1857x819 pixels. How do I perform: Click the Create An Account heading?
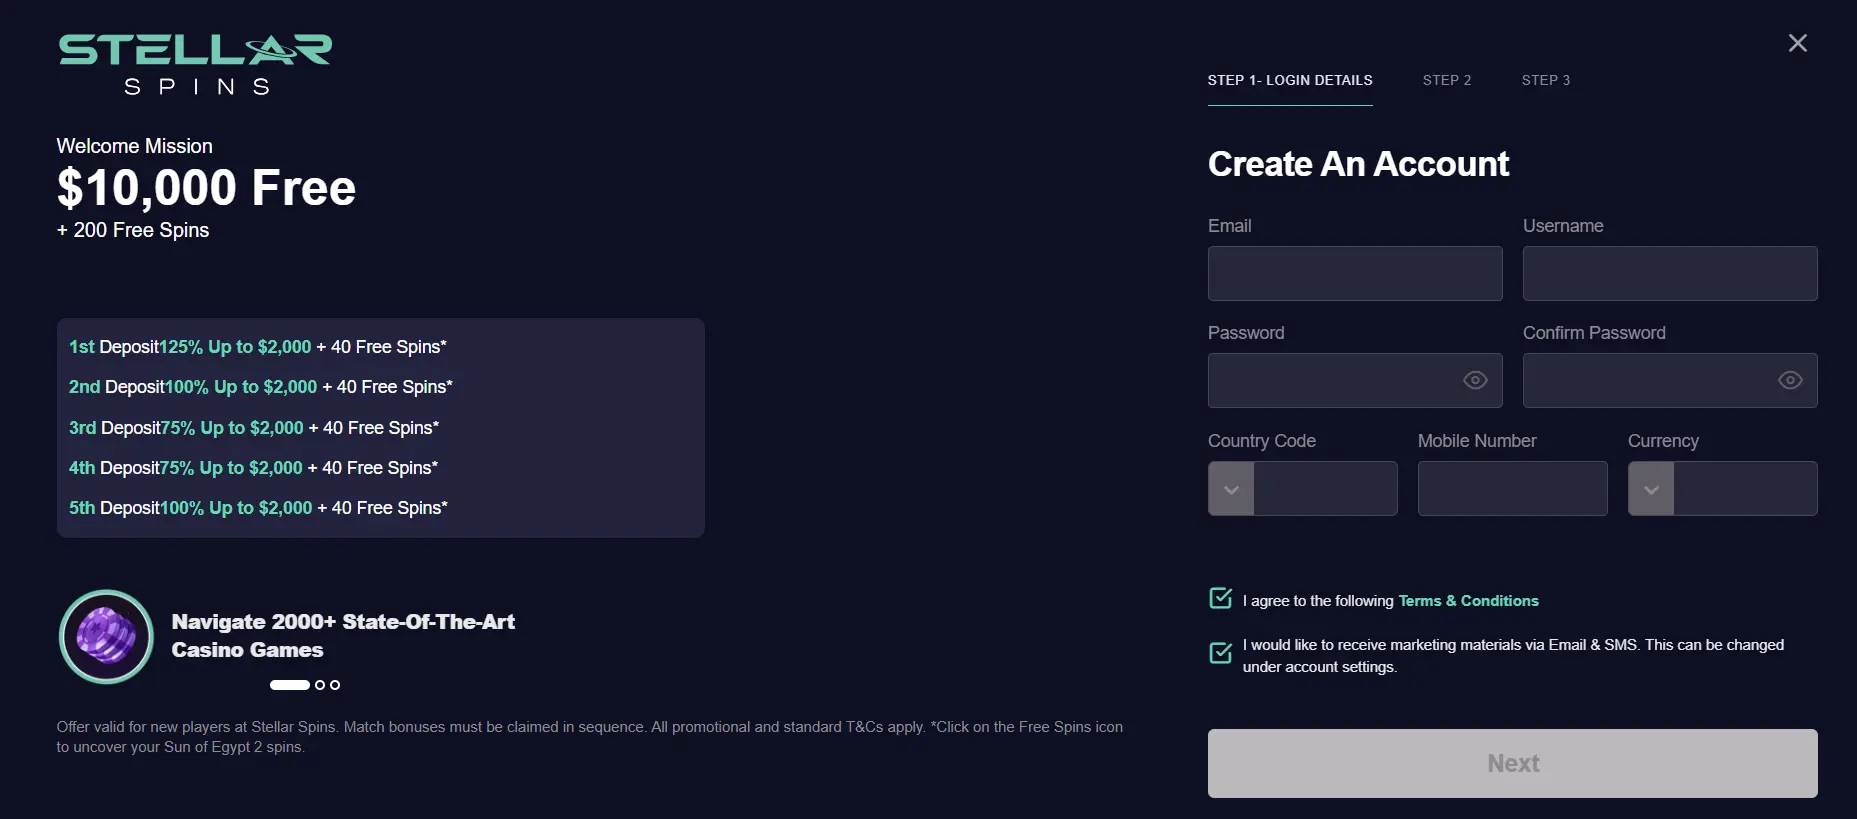click(1358, 164)
